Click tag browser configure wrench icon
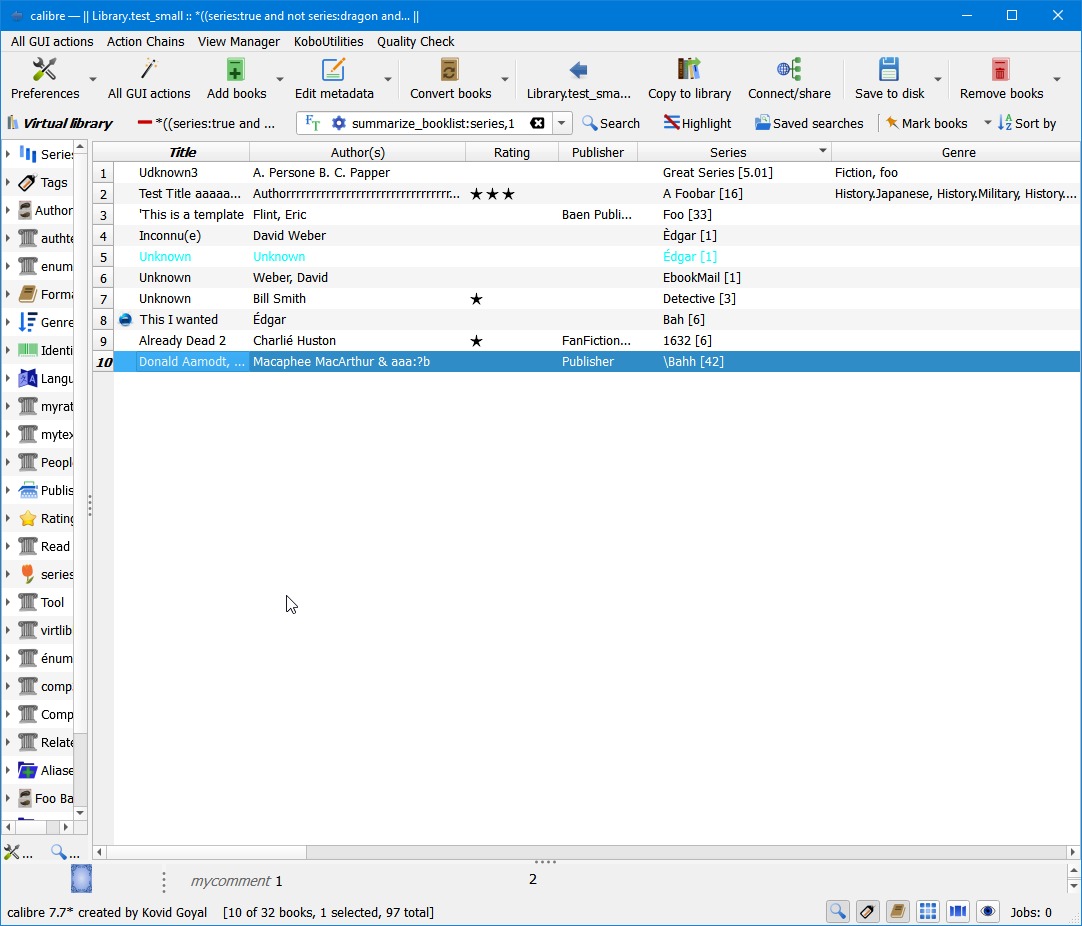Image resolution: width=1082 pixels, height=926 pixels. click(12, 852)
